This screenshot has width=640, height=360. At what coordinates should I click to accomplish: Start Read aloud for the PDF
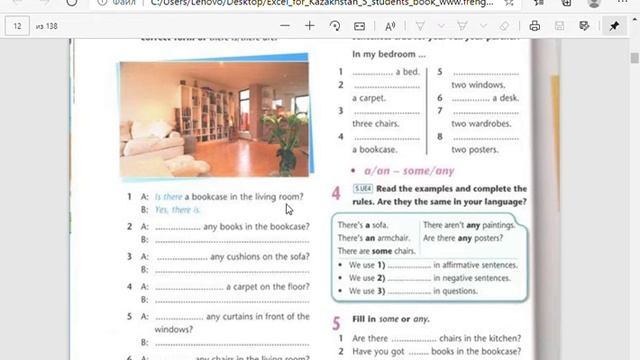pos(390,27)
